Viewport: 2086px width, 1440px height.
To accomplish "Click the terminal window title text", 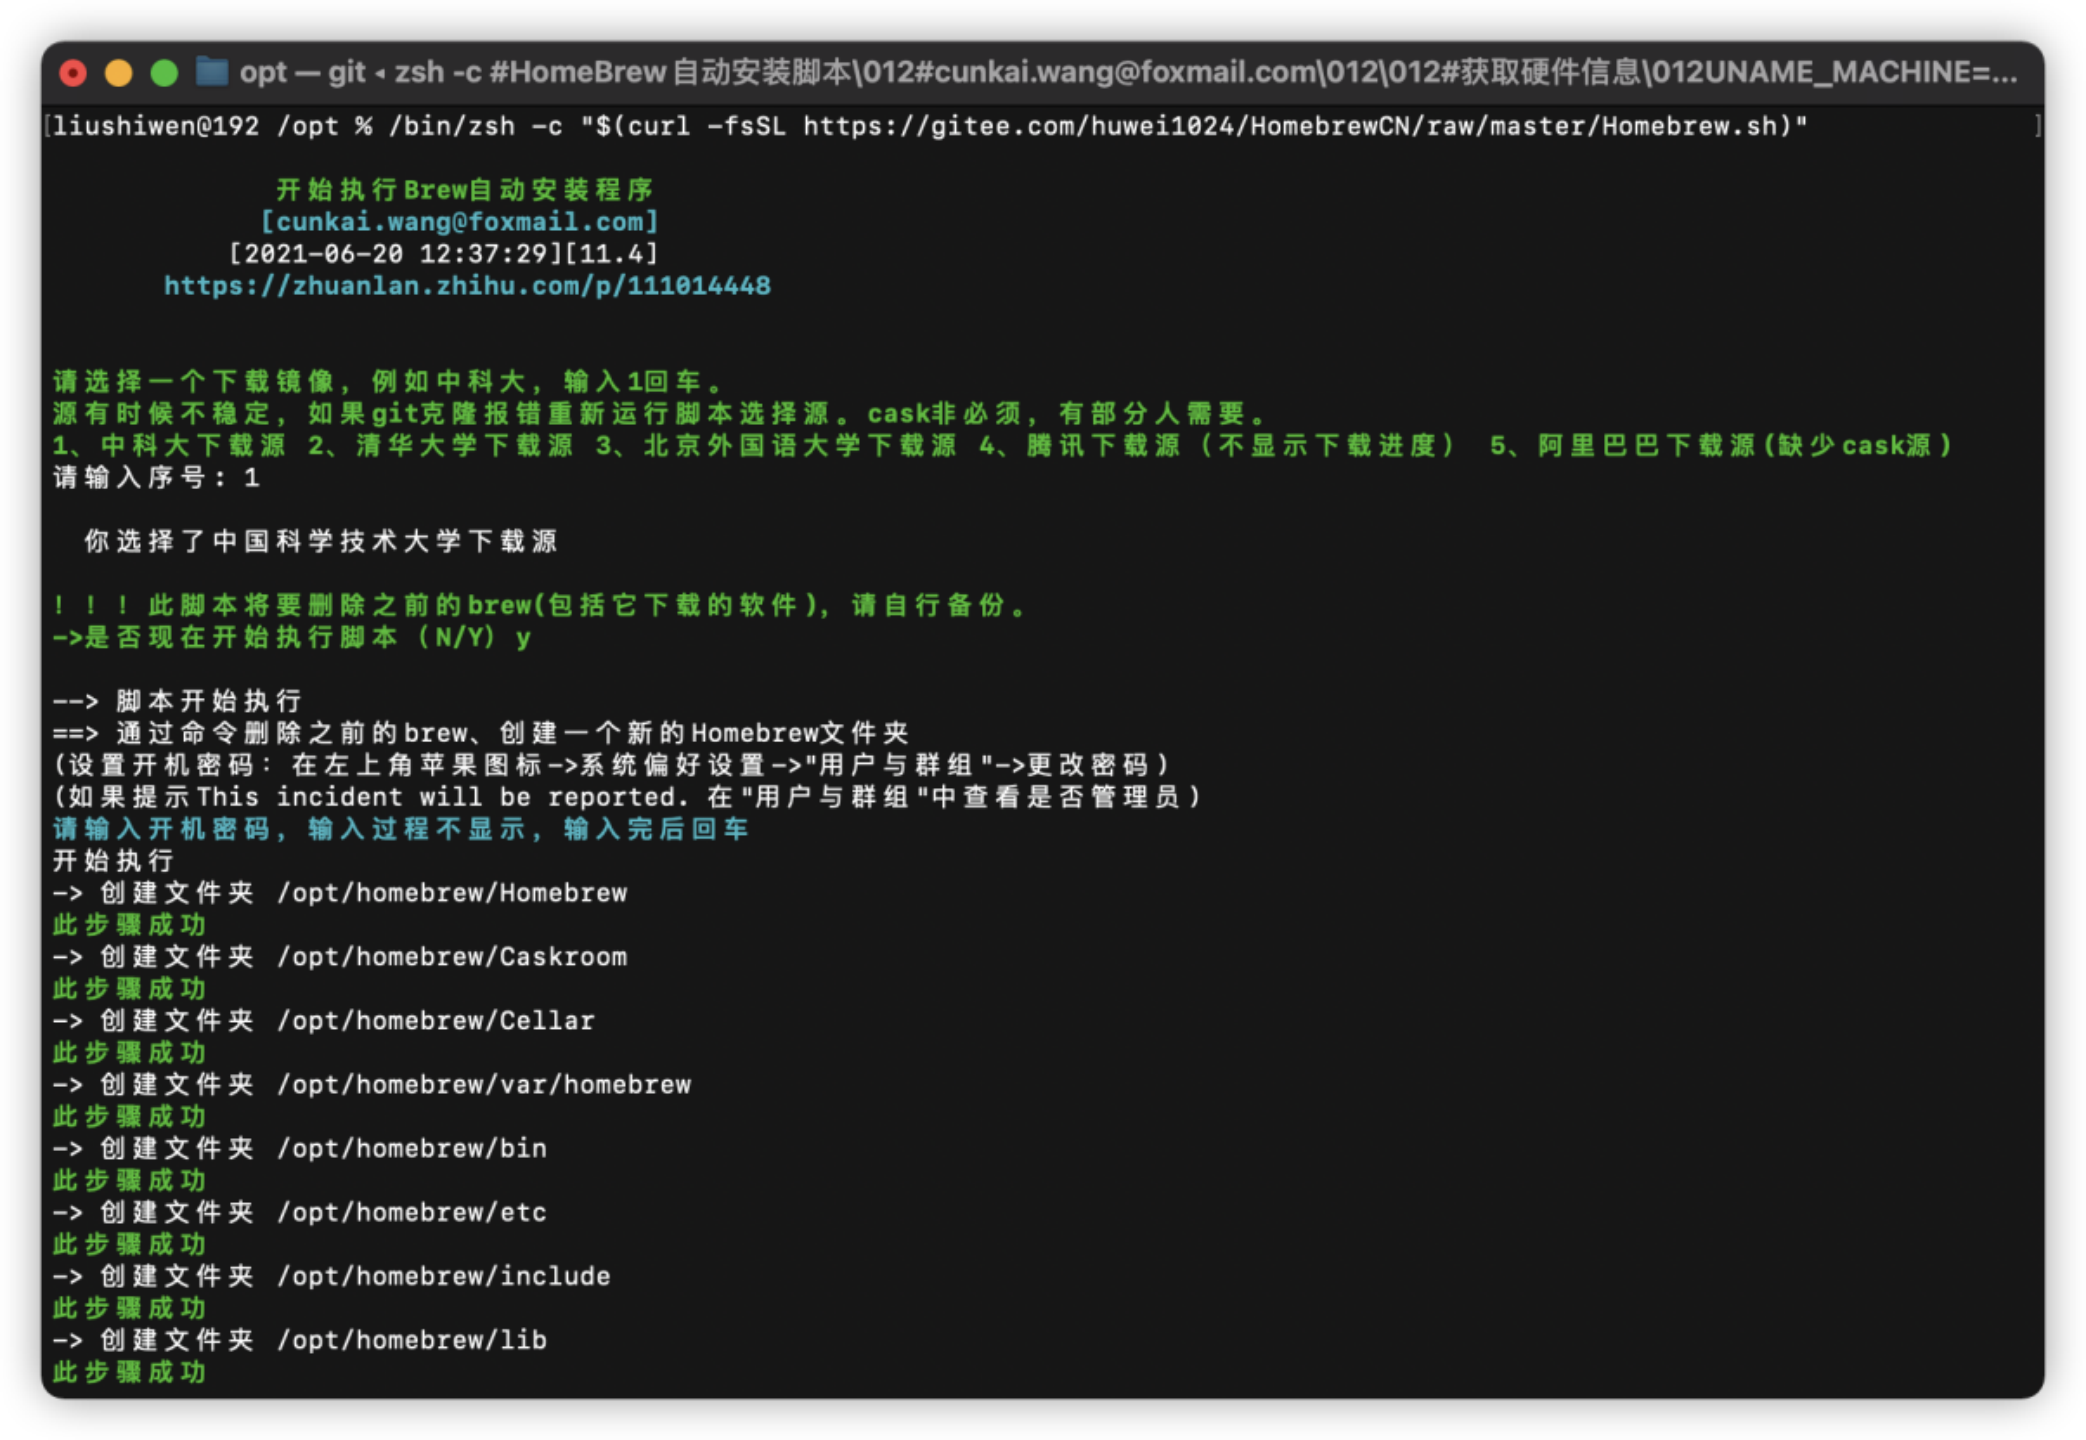I will (1128, 72).
